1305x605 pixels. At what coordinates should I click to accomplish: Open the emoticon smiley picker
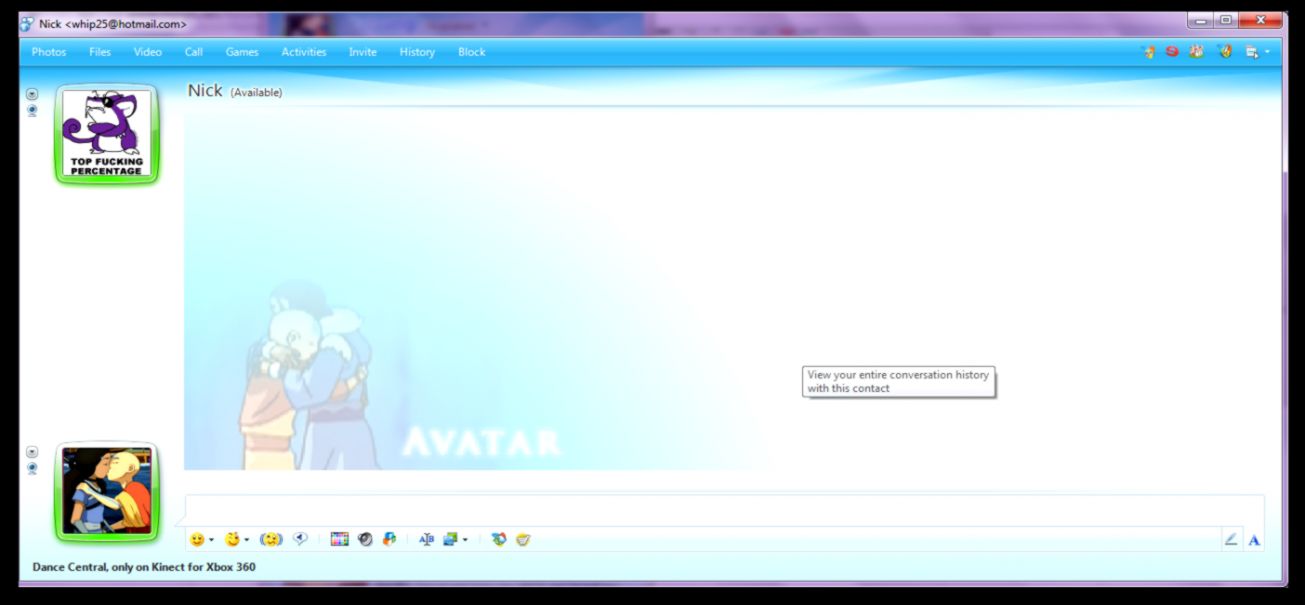point(197,538)
